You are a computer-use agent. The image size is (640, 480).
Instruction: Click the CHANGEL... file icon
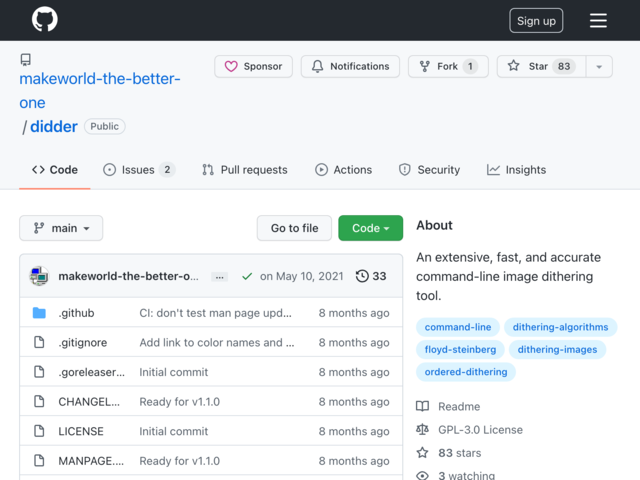(x=39, y=402)
